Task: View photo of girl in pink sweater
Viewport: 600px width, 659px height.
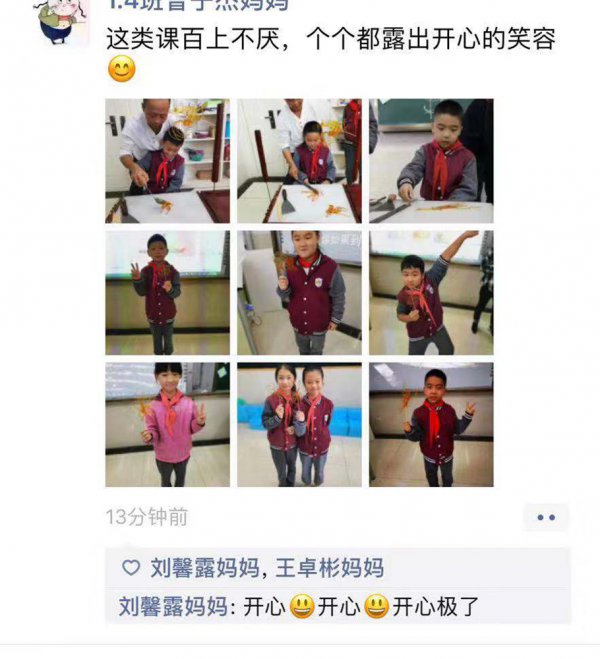Action: point(168,425)
